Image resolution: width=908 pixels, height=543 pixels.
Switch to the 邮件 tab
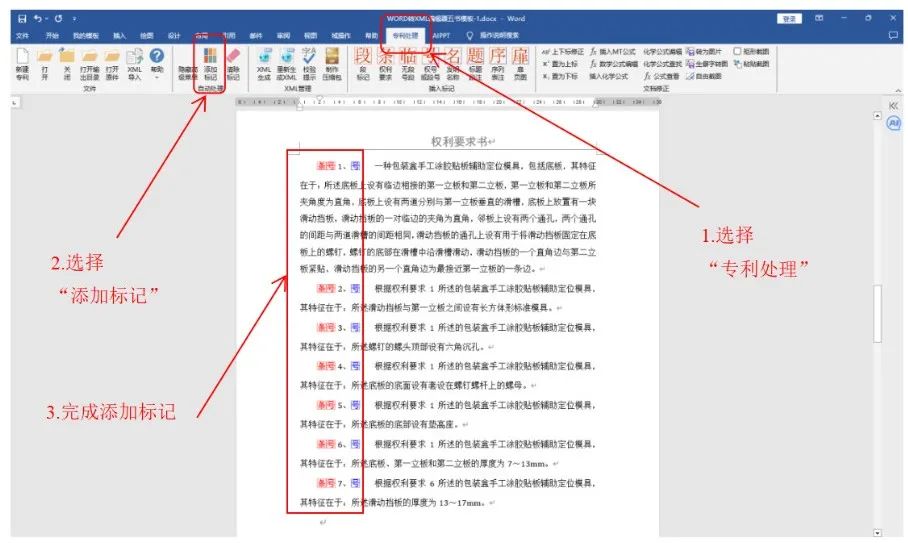click(x=256, y=36)
